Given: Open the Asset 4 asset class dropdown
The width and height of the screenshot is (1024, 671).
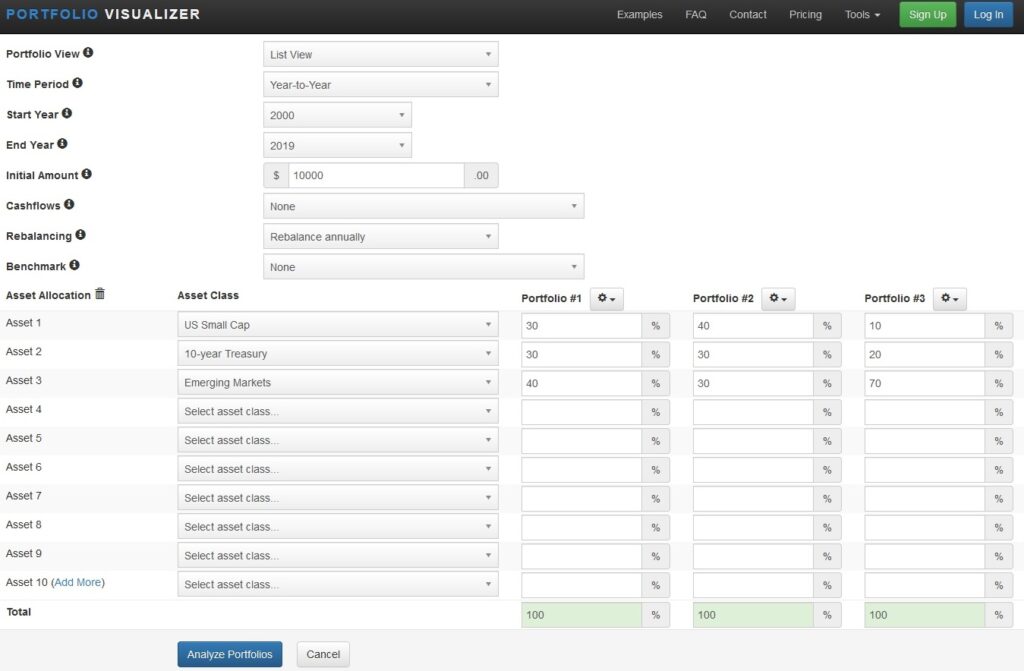Looking at the screenshot, I should click(x=338, y=411).
